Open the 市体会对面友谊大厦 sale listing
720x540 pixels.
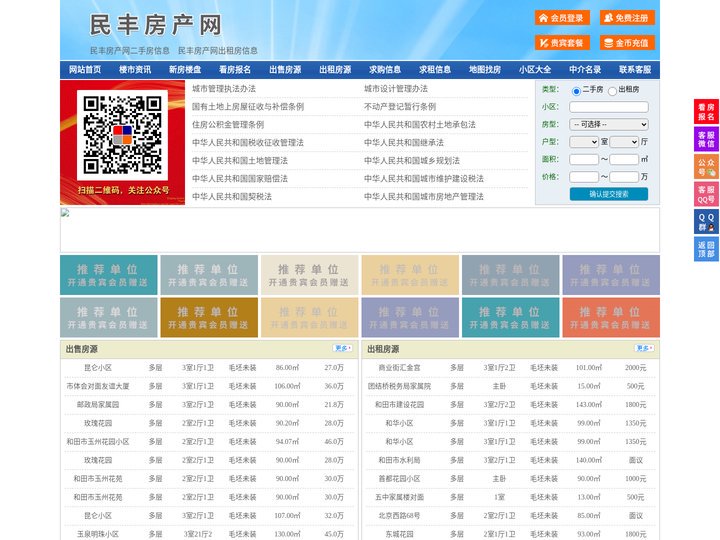[98, 386]
